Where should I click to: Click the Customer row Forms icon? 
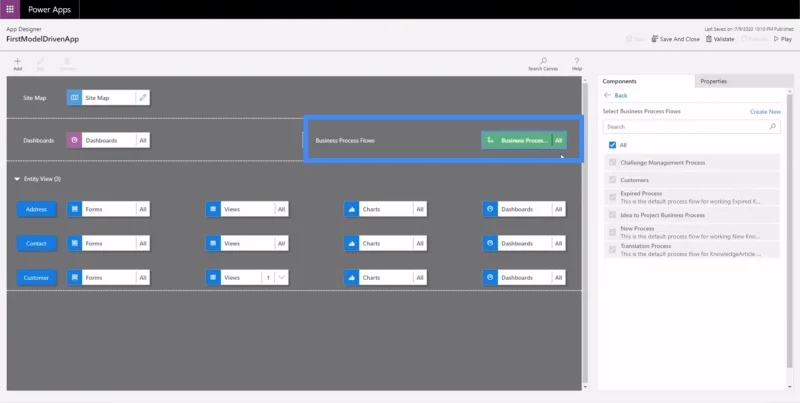point(74,278)
